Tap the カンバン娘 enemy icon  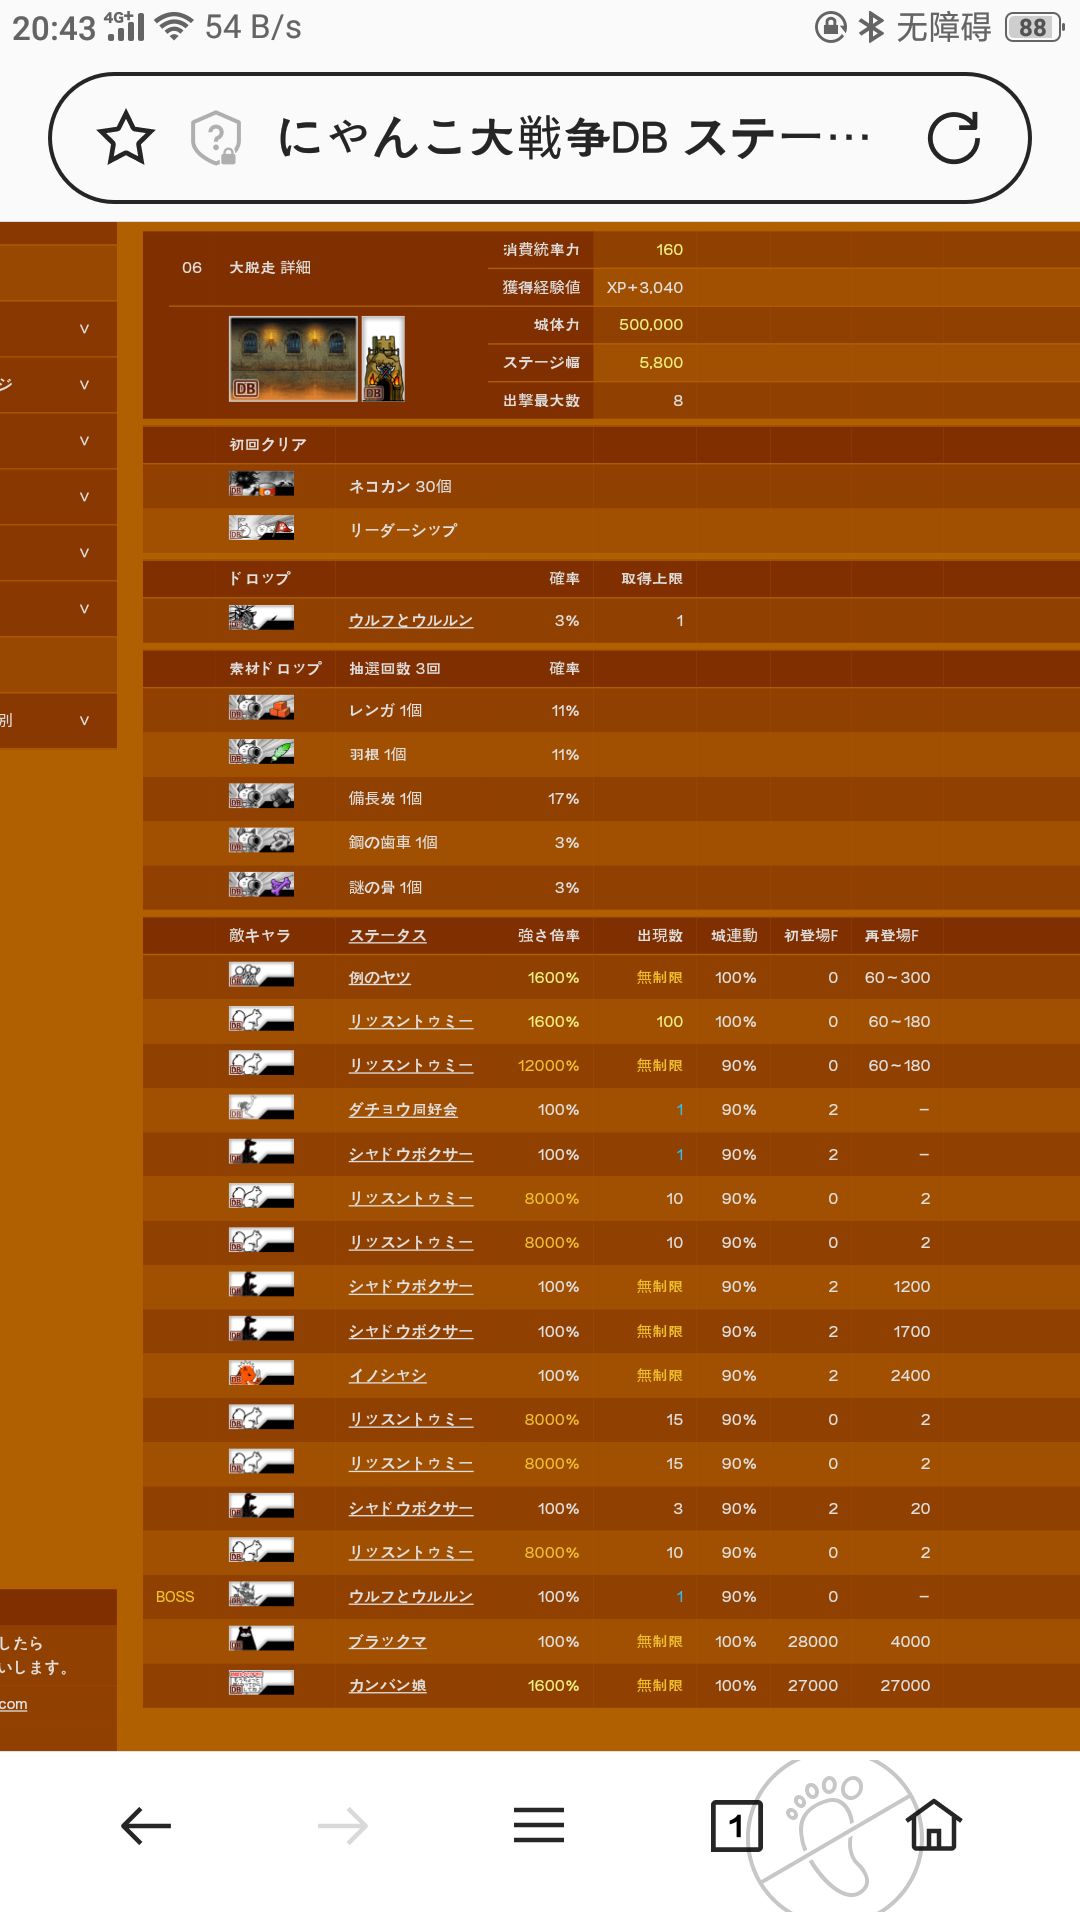pos(261,1684)
